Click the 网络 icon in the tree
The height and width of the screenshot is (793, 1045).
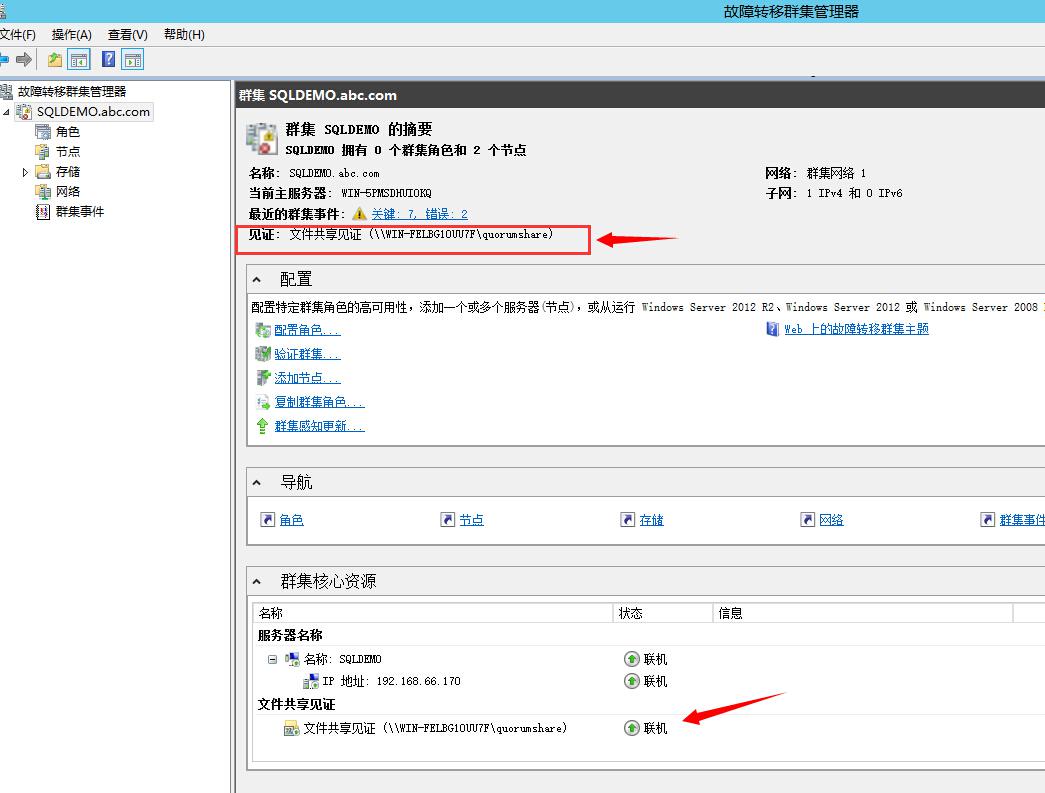43,192
